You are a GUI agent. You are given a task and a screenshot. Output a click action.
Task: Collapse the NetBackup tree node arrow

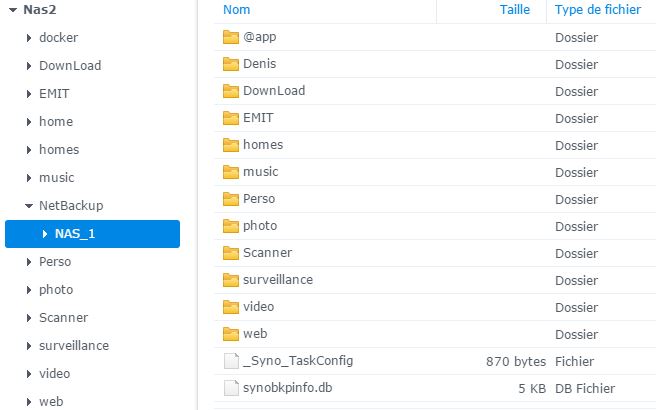(28, 206)
